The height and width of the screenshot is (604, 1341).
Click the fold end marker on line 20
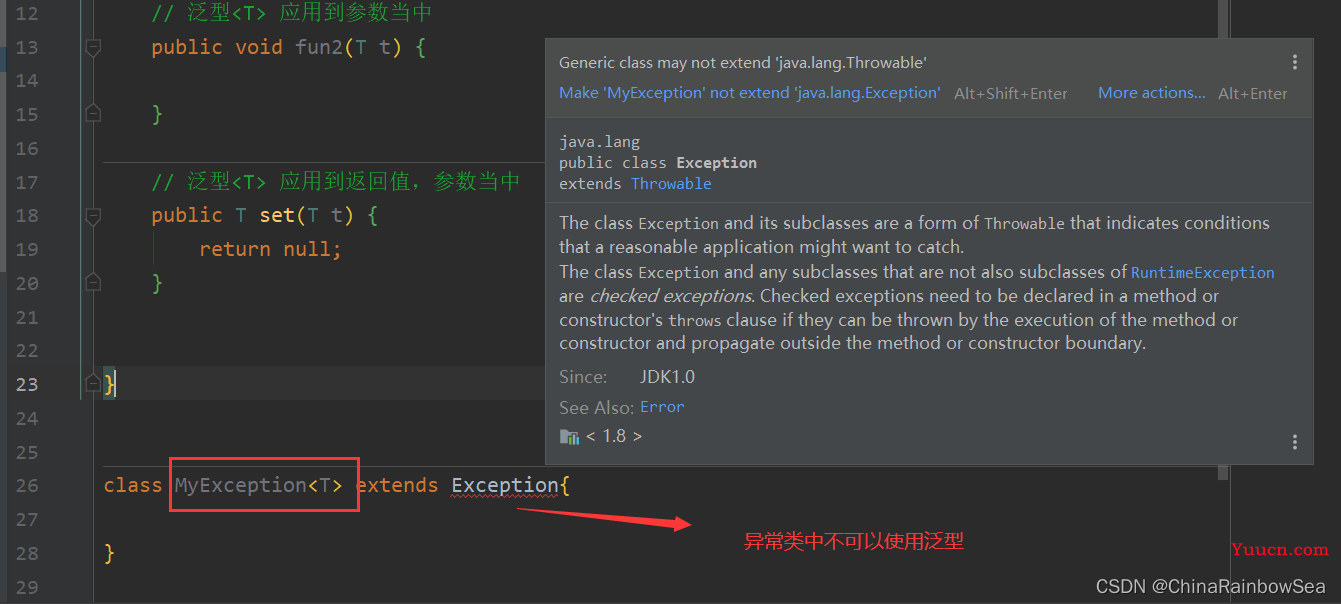[x=93, y=282]
